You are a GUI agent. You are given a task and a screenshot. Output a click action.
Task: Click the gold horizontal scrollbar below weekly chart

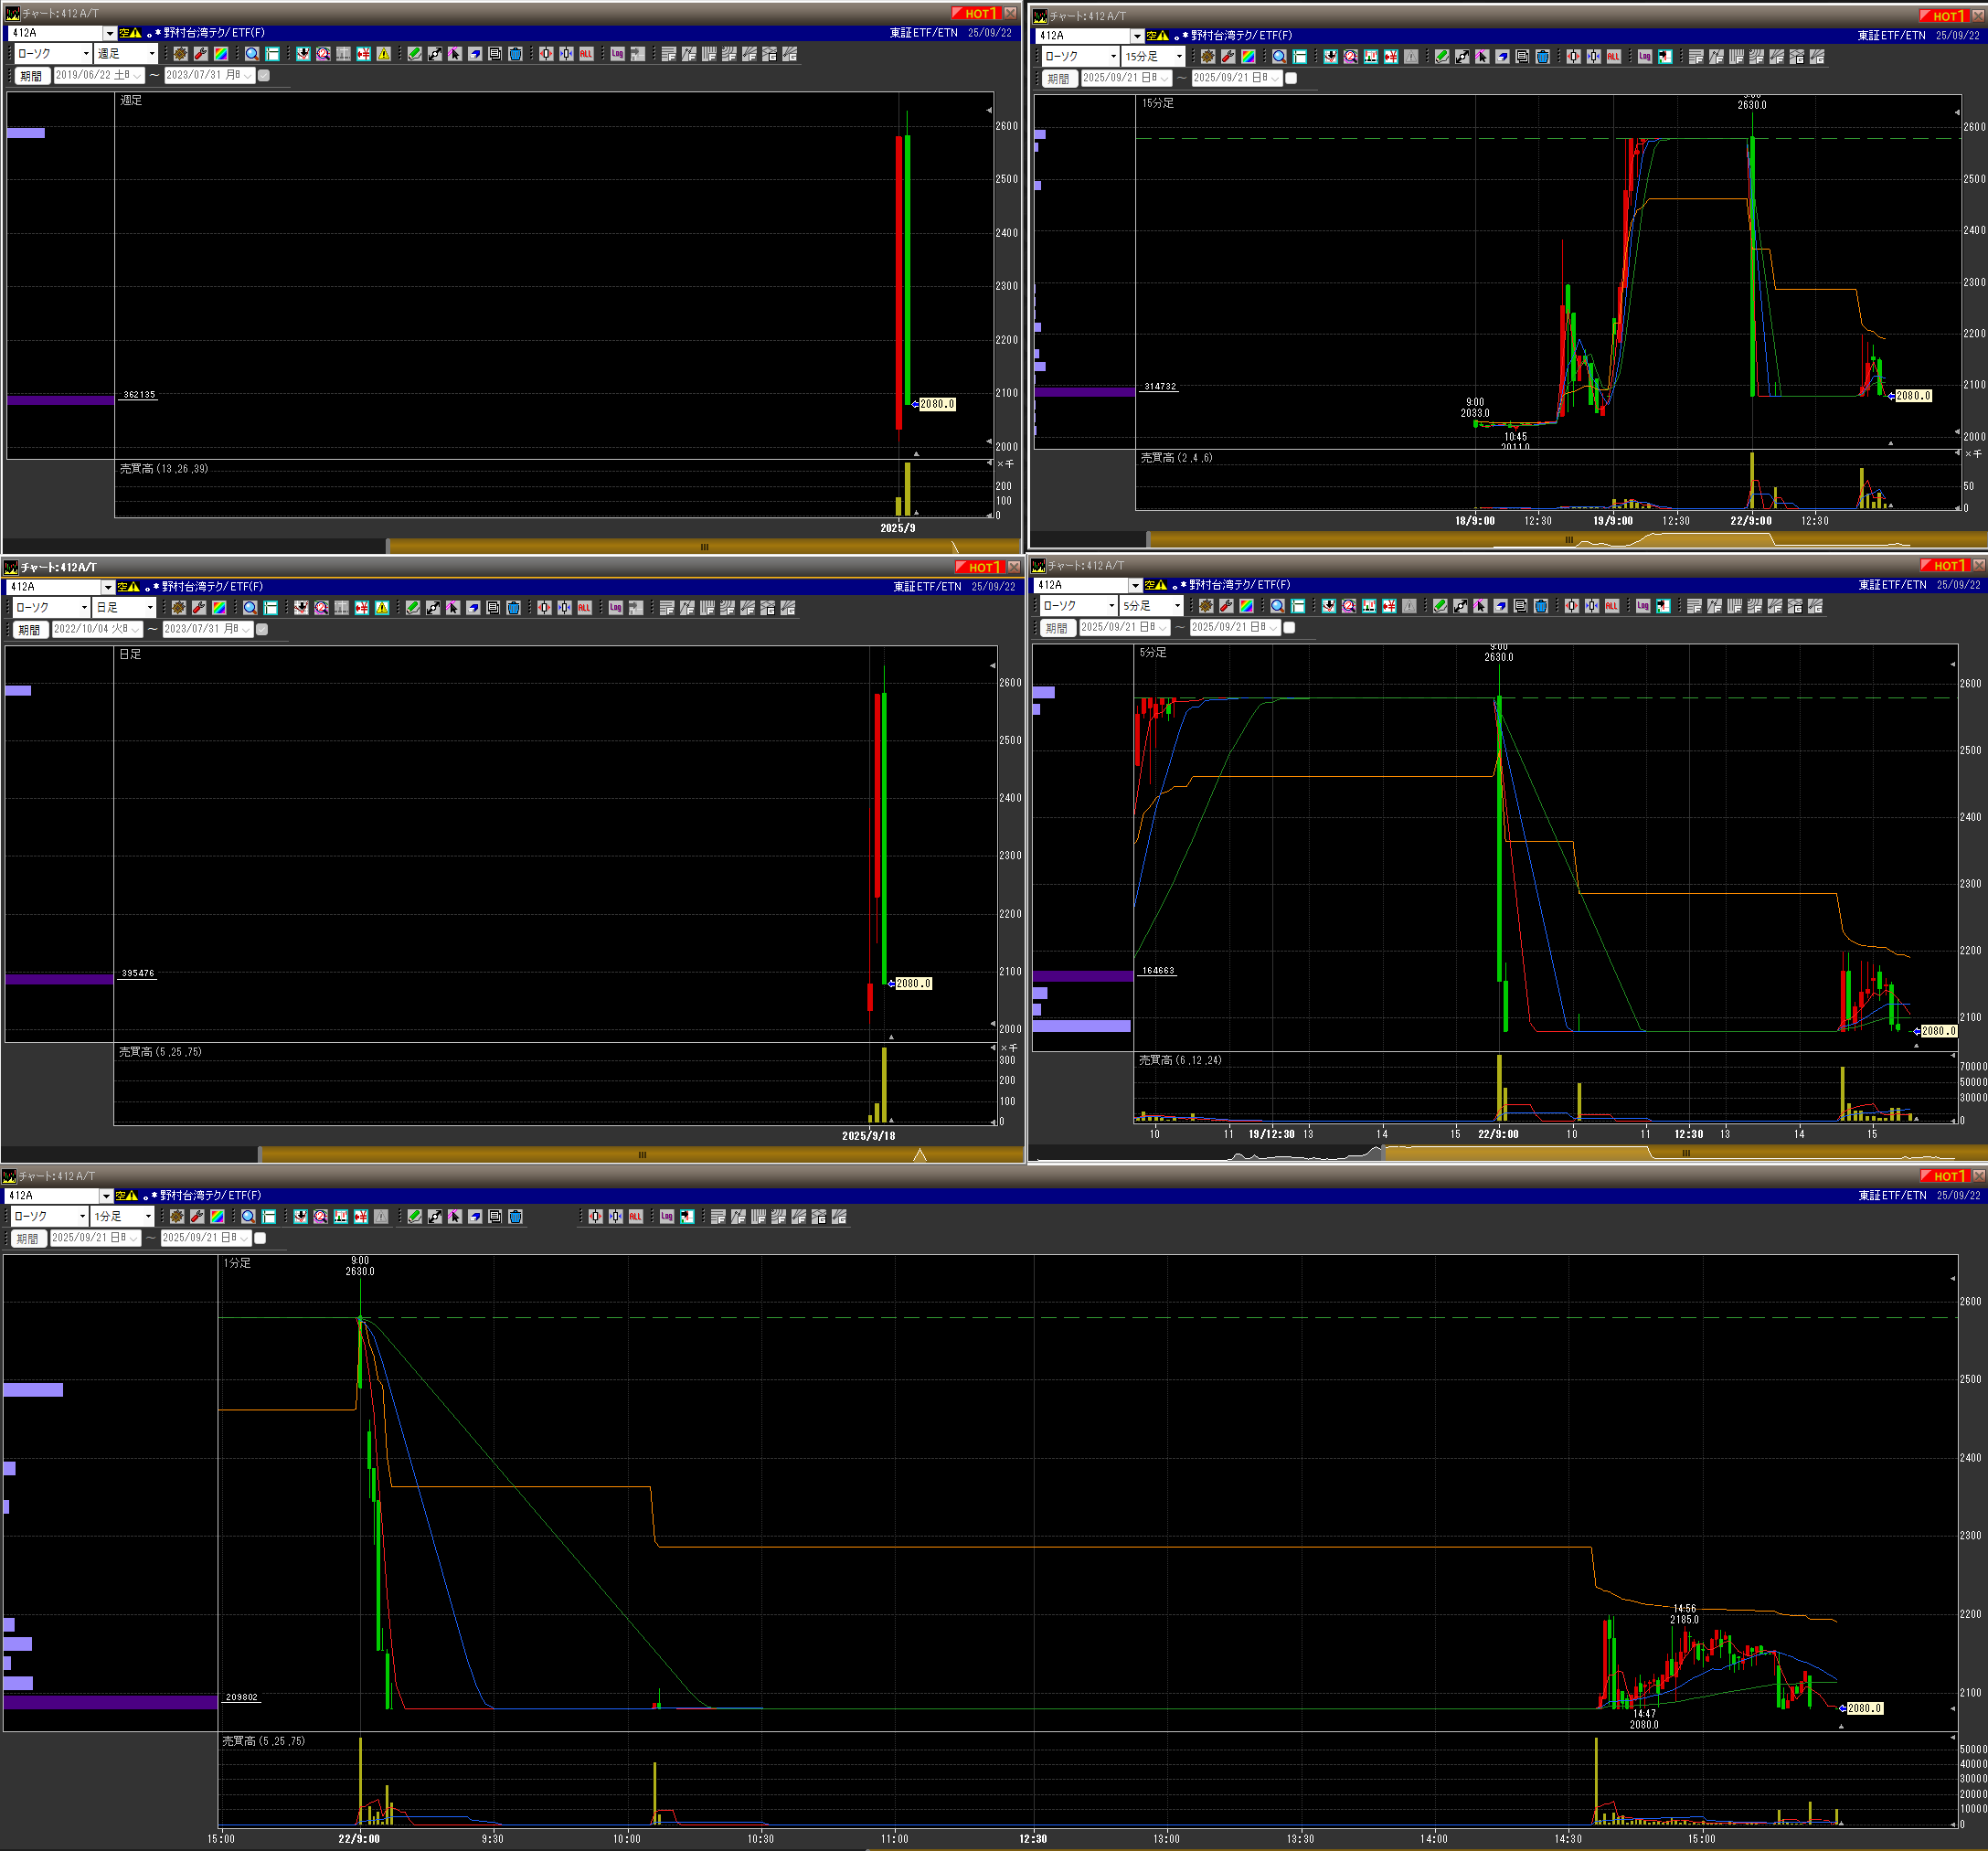click(703, 547)
